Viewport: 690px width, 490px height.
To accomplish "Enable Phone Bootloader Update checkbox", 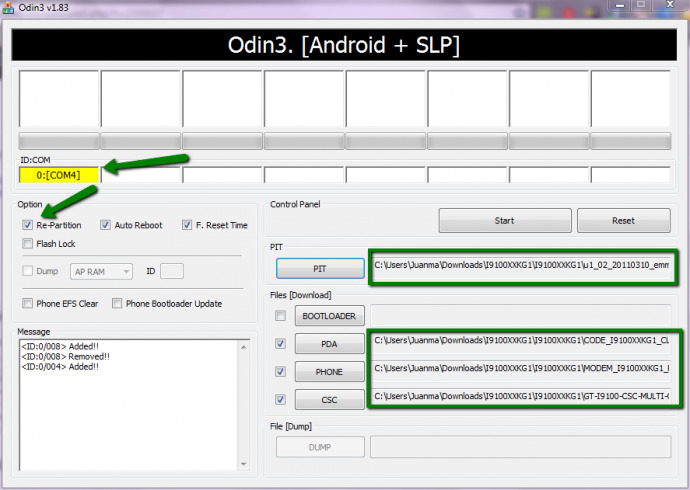I will (x=117, y=303).
